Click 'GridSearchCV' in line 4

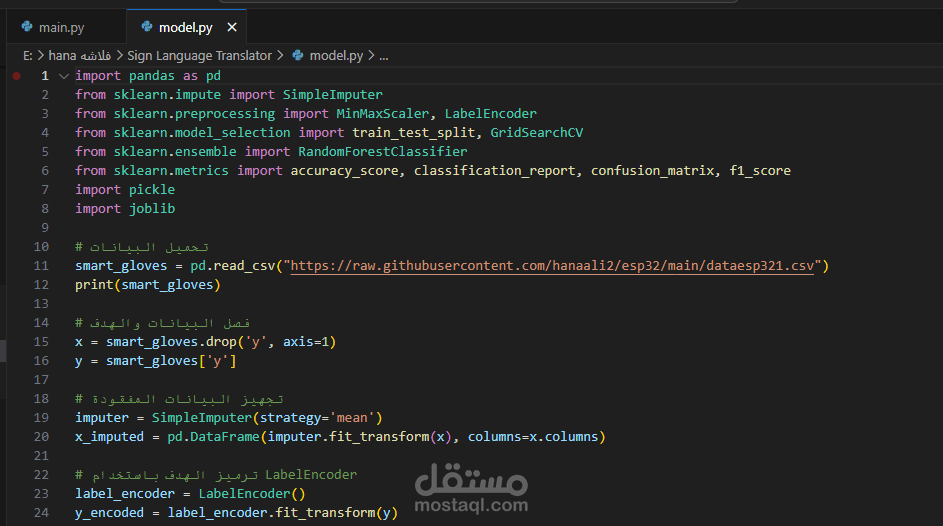[x=536, y=132]
